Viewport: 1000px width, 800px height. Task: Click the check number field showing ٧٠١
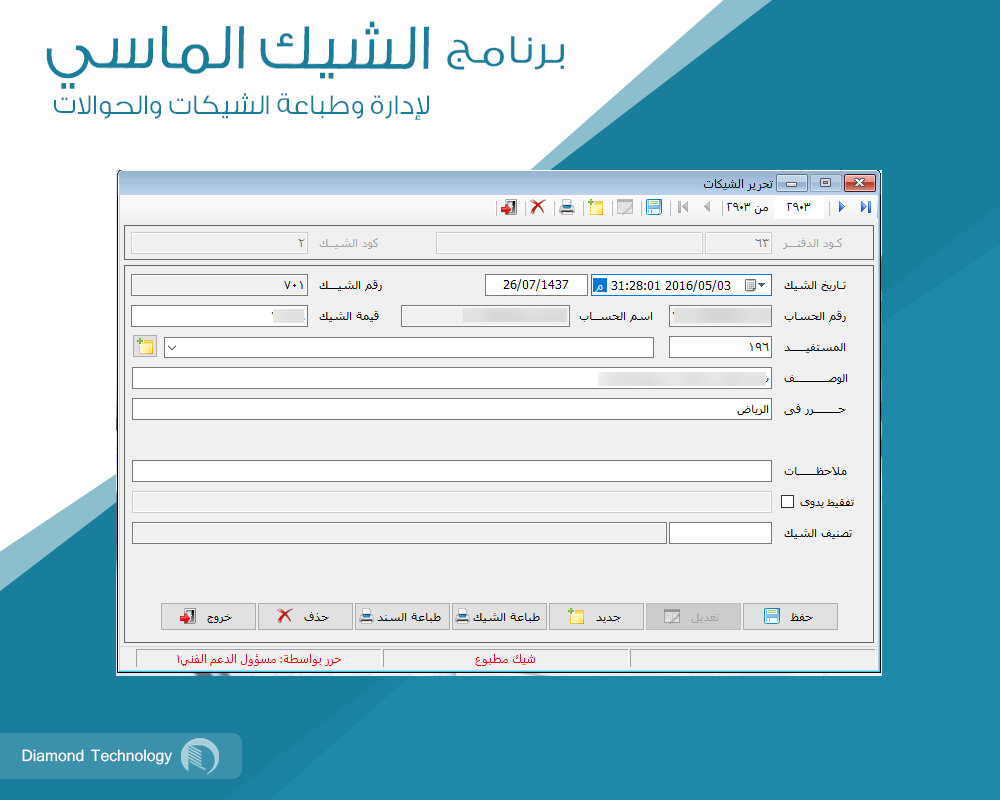click(x=219, y=285)
